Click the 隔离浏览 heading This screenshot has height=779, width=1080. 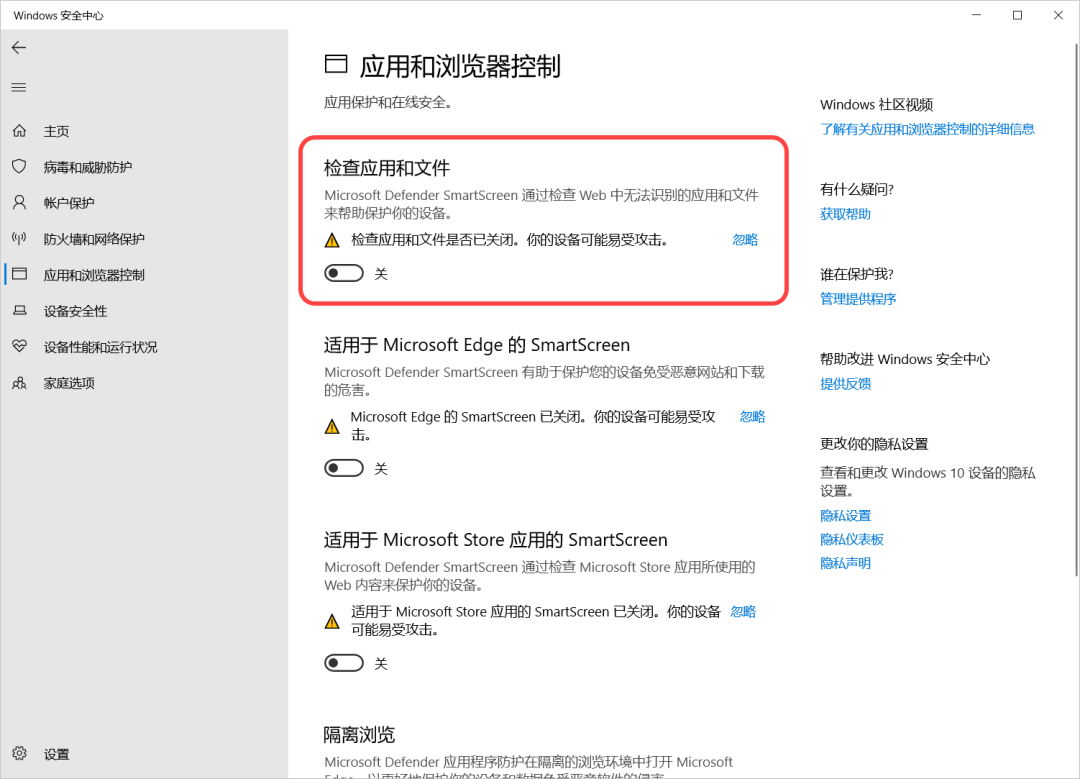point(359,734)
